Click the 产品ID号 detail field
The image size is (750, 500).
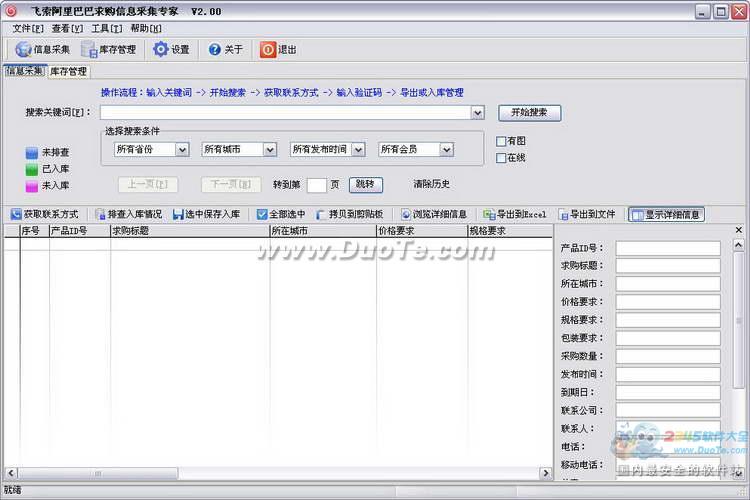[x=668, y=248]
